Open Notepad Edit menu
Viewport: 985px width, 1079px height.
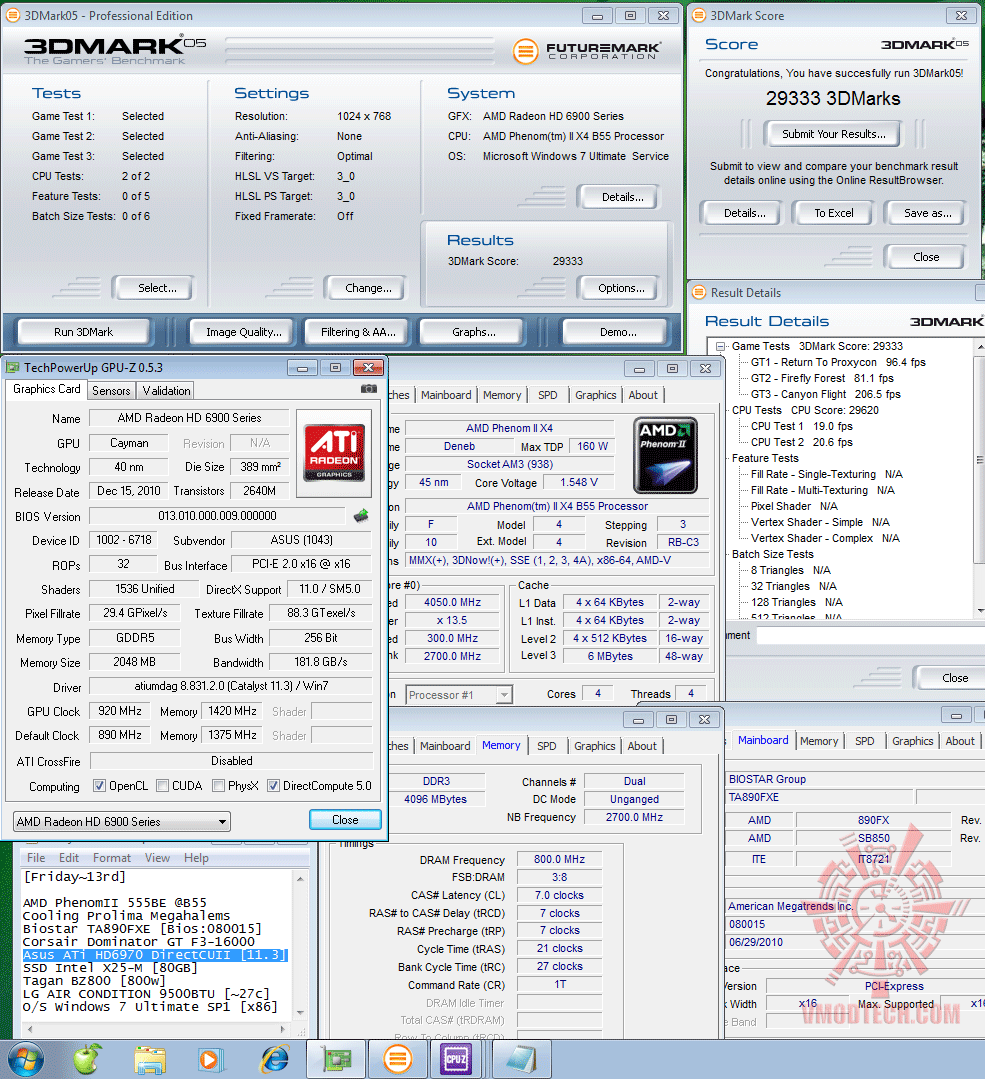(69, 858)
